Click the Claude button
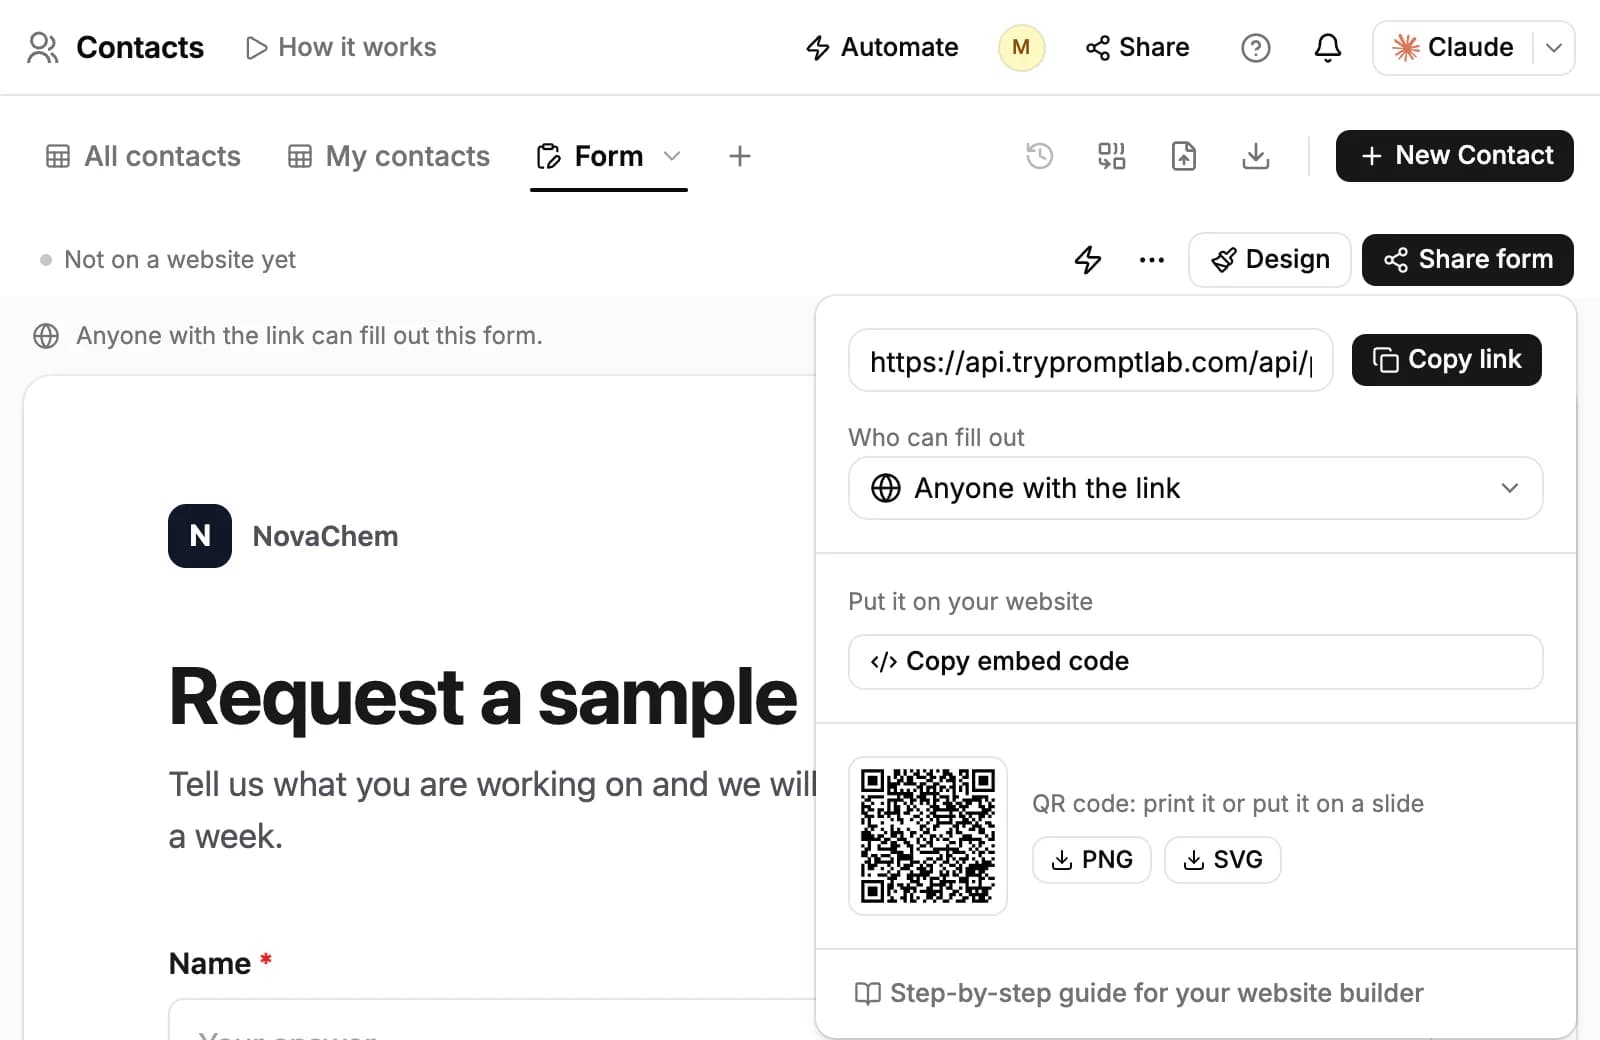Image resolution: width=1600 pixels, height=1040 pixels. tap(1453, 47)
